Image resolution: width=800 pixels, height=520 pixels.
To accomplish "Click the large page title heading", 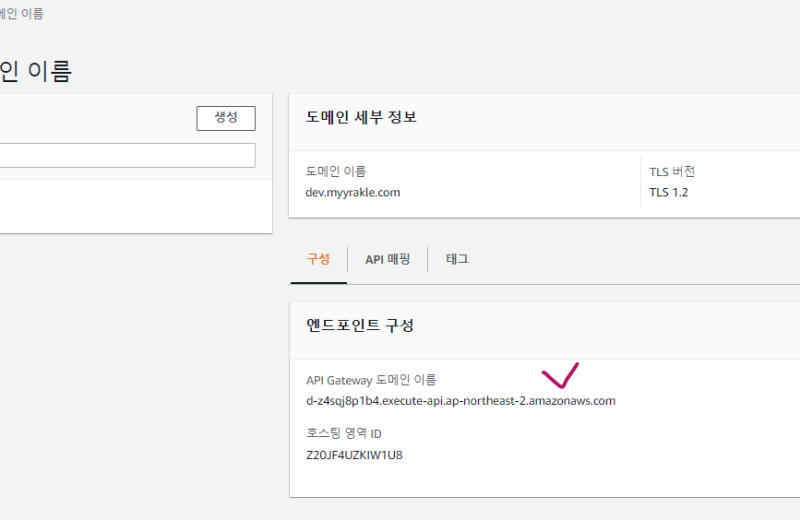I will (x=36, y=71).
